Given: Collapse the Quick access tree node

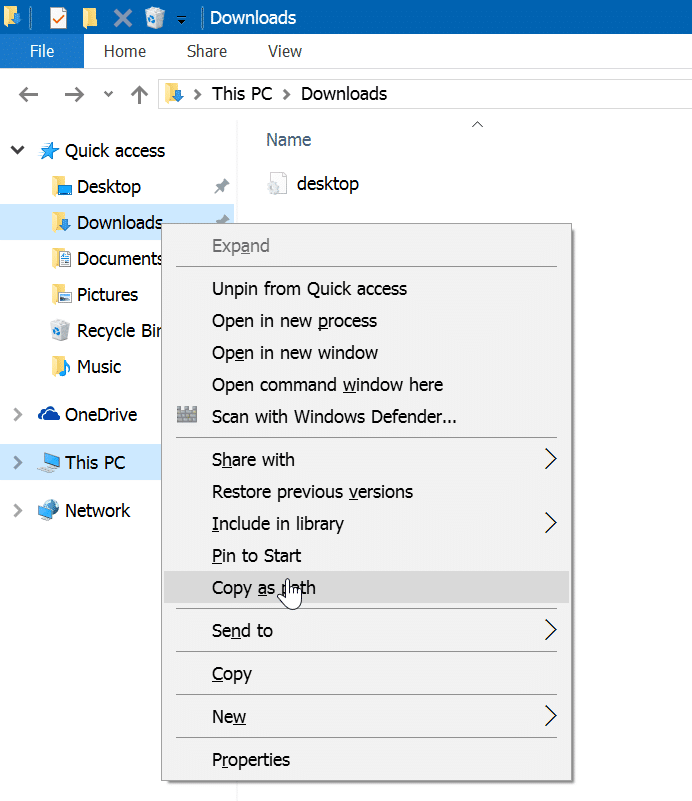Looking at the screenshot, I should click(x=18, y=150).
